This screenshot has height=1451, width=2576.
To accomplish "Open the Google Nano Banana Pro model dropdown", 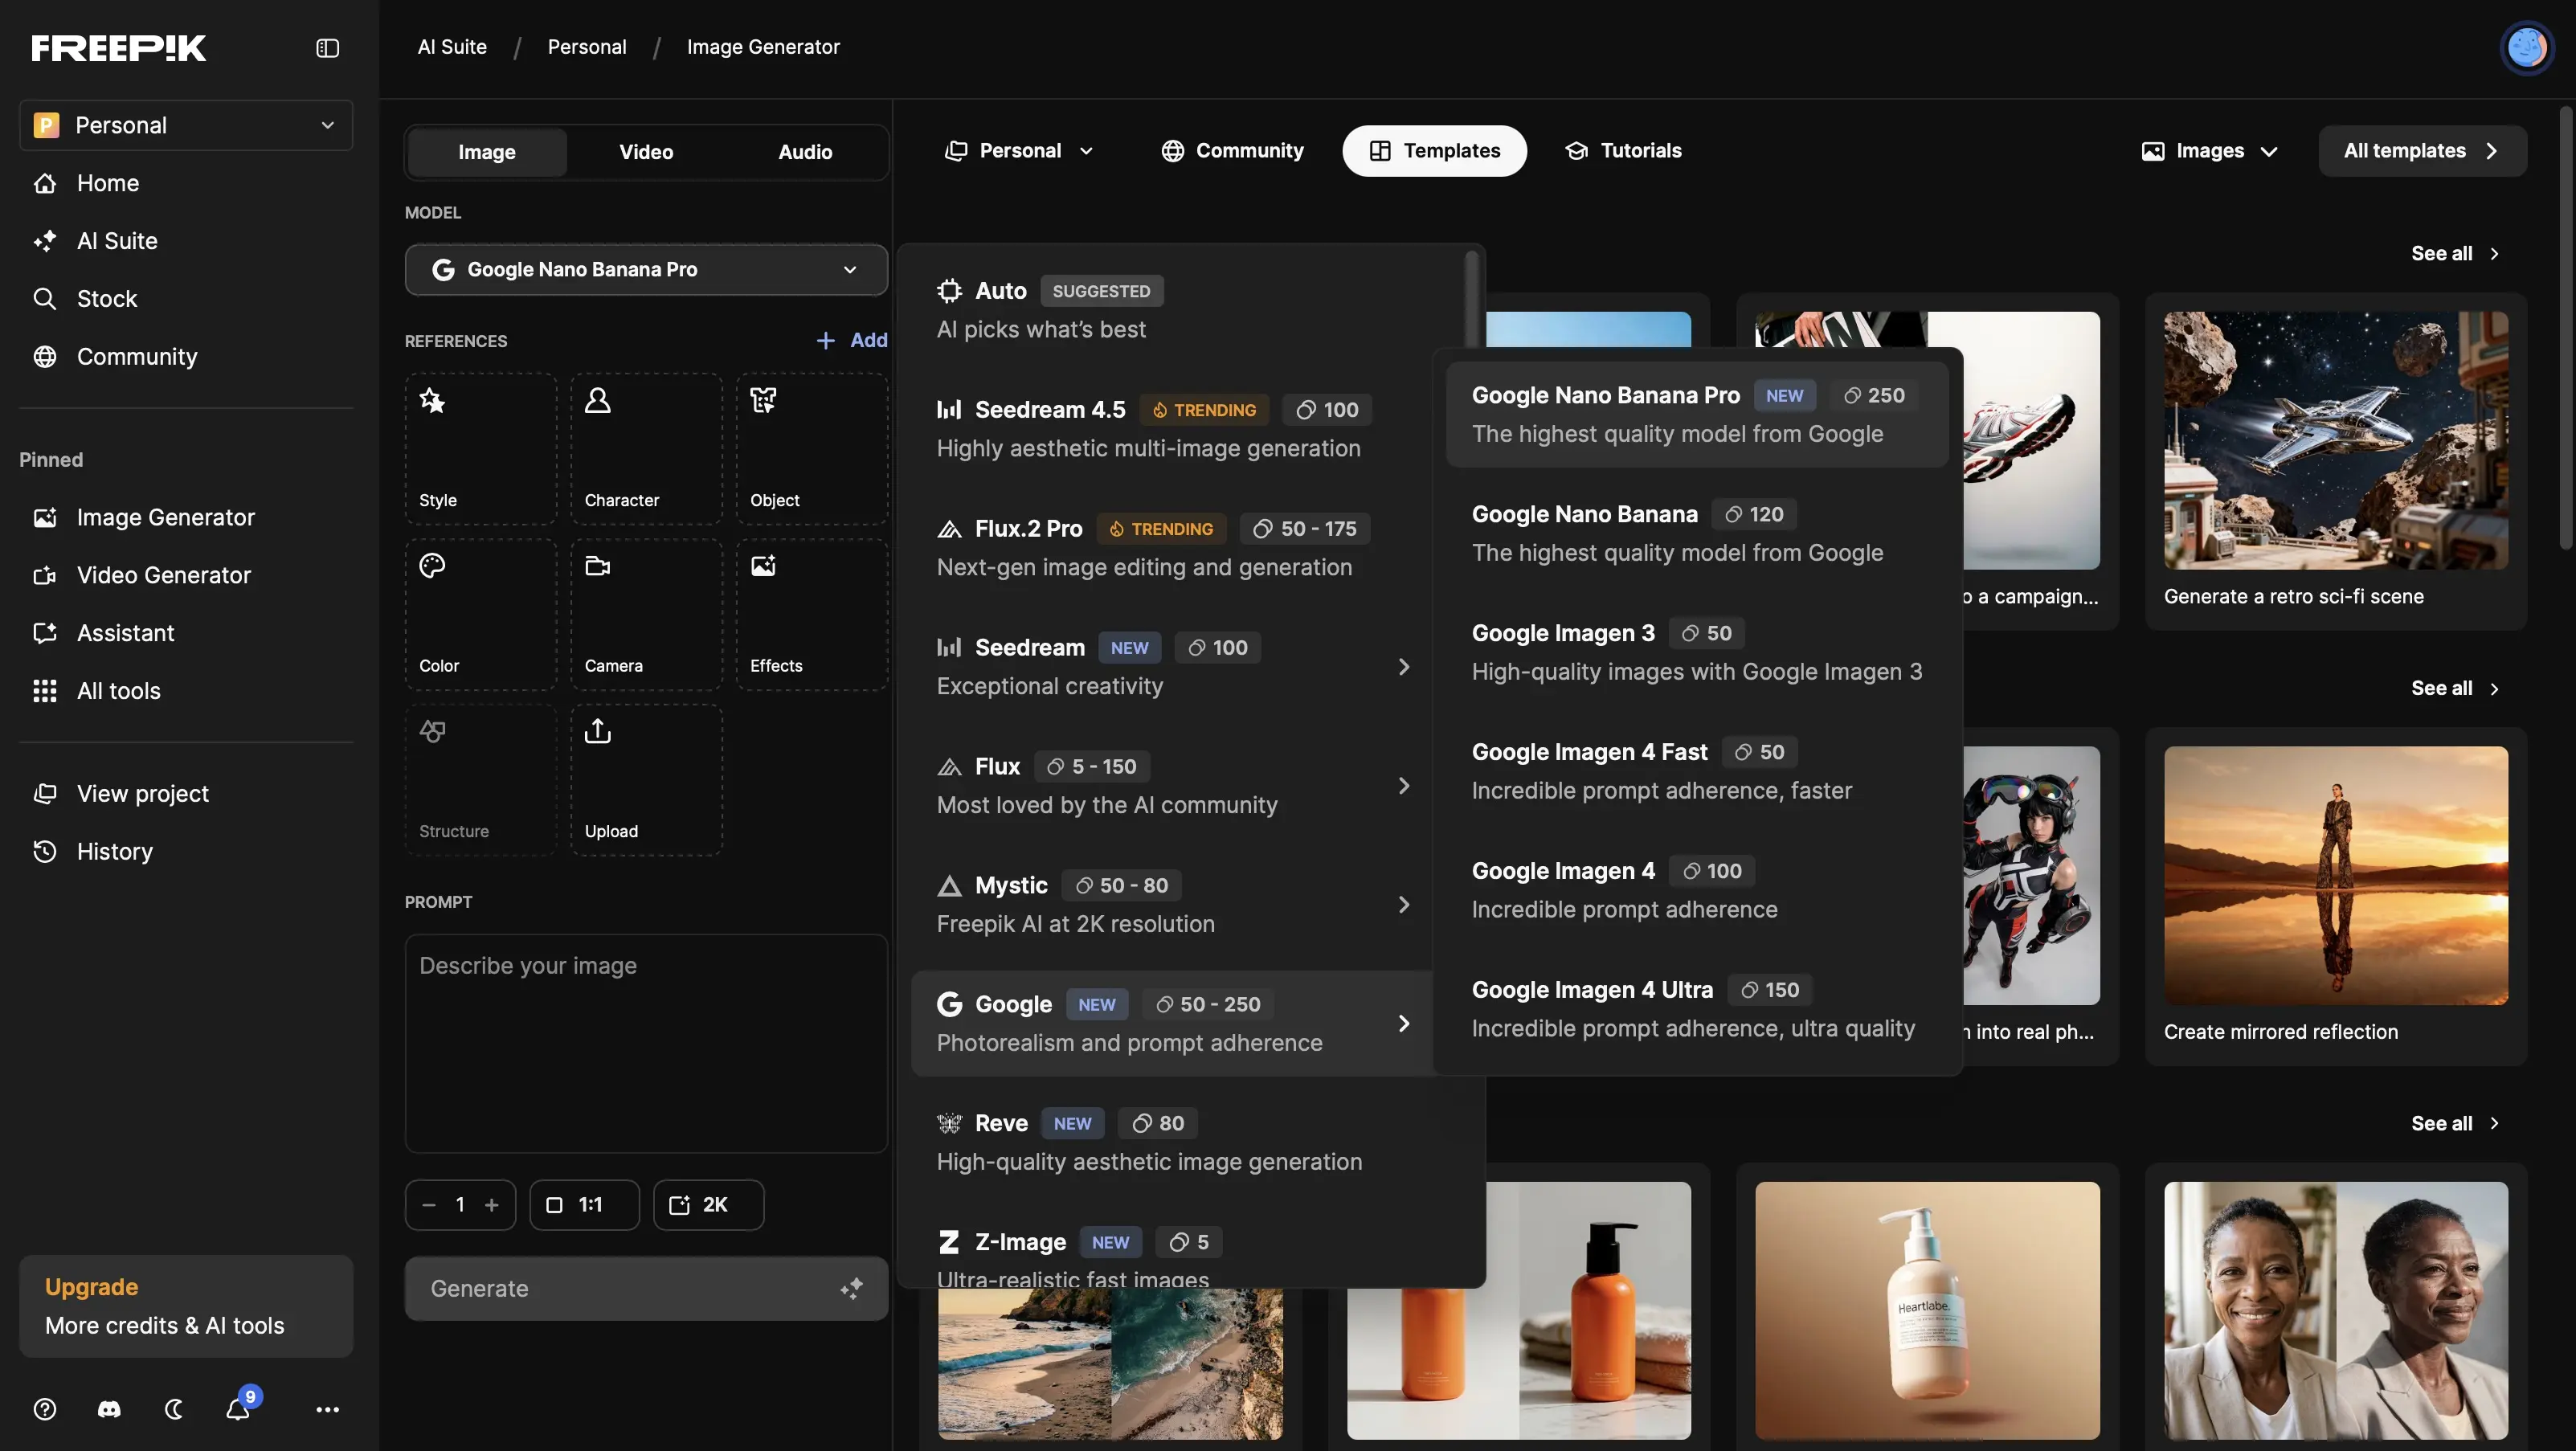I will click(x=645, y=269).
